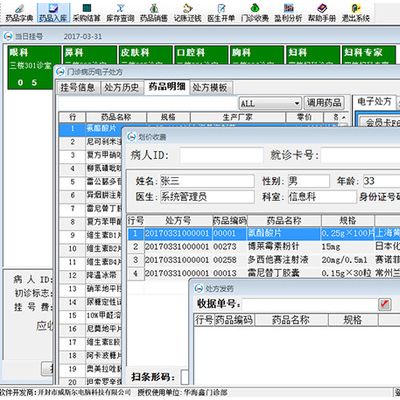400x400 pixels.
Task: Select the 记账还钱 toolbar icon
Action: (188, 13)
